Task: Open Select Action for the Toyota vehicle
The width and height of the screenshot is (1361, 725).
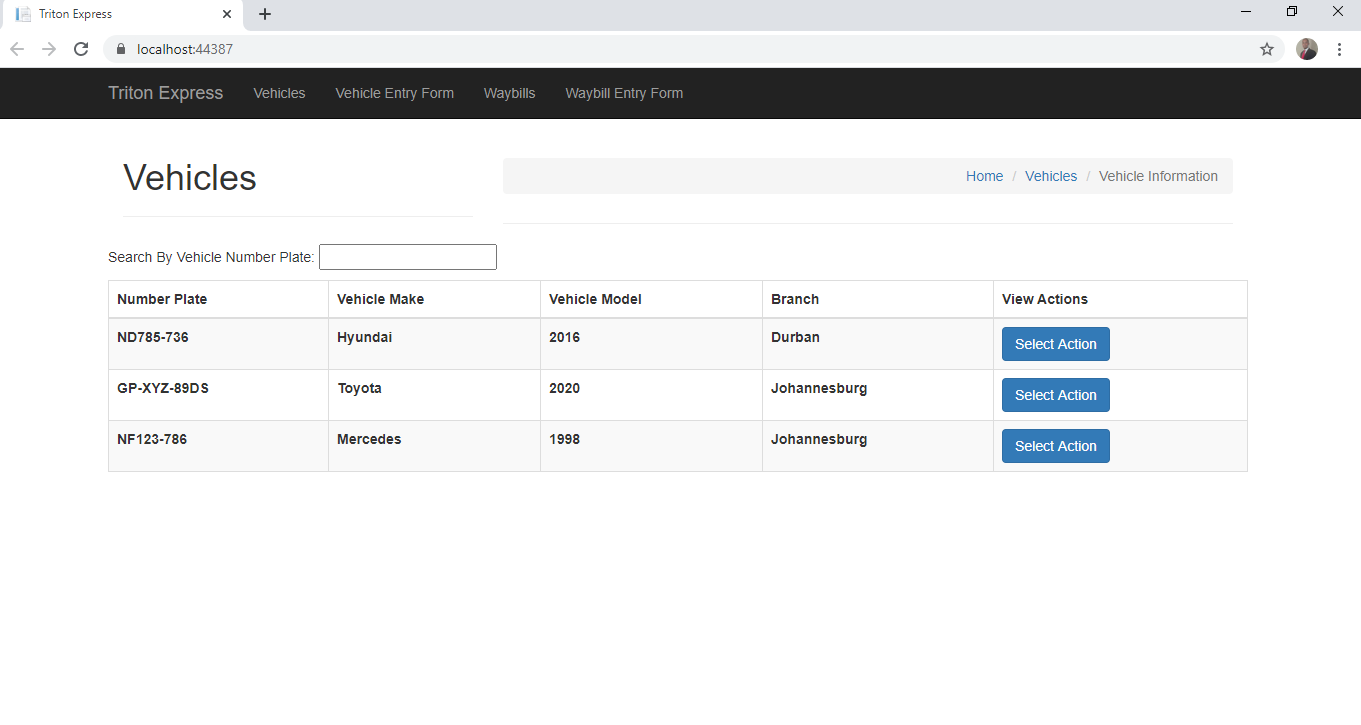Action: point(1055,394)
